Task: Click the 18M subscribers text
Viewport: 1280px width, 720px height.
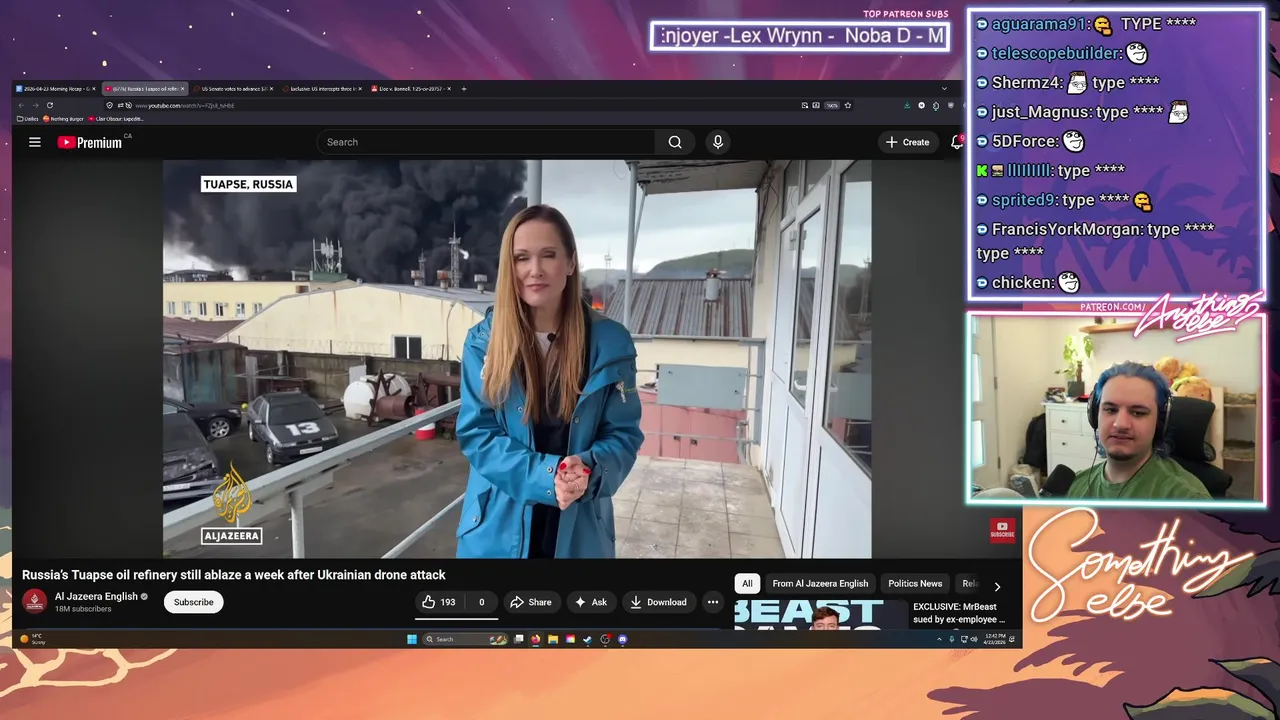Action: tap(83, 609)
